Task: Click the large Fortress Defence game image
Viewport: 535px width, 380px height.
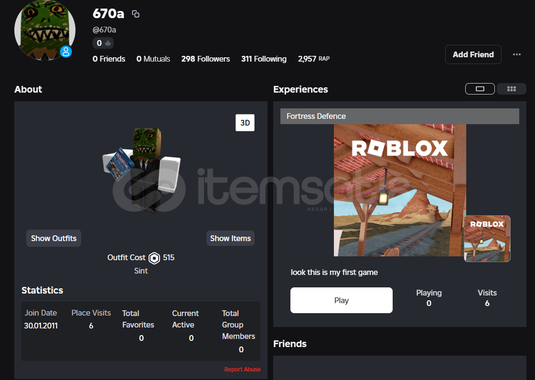Action: pos(400,190)
